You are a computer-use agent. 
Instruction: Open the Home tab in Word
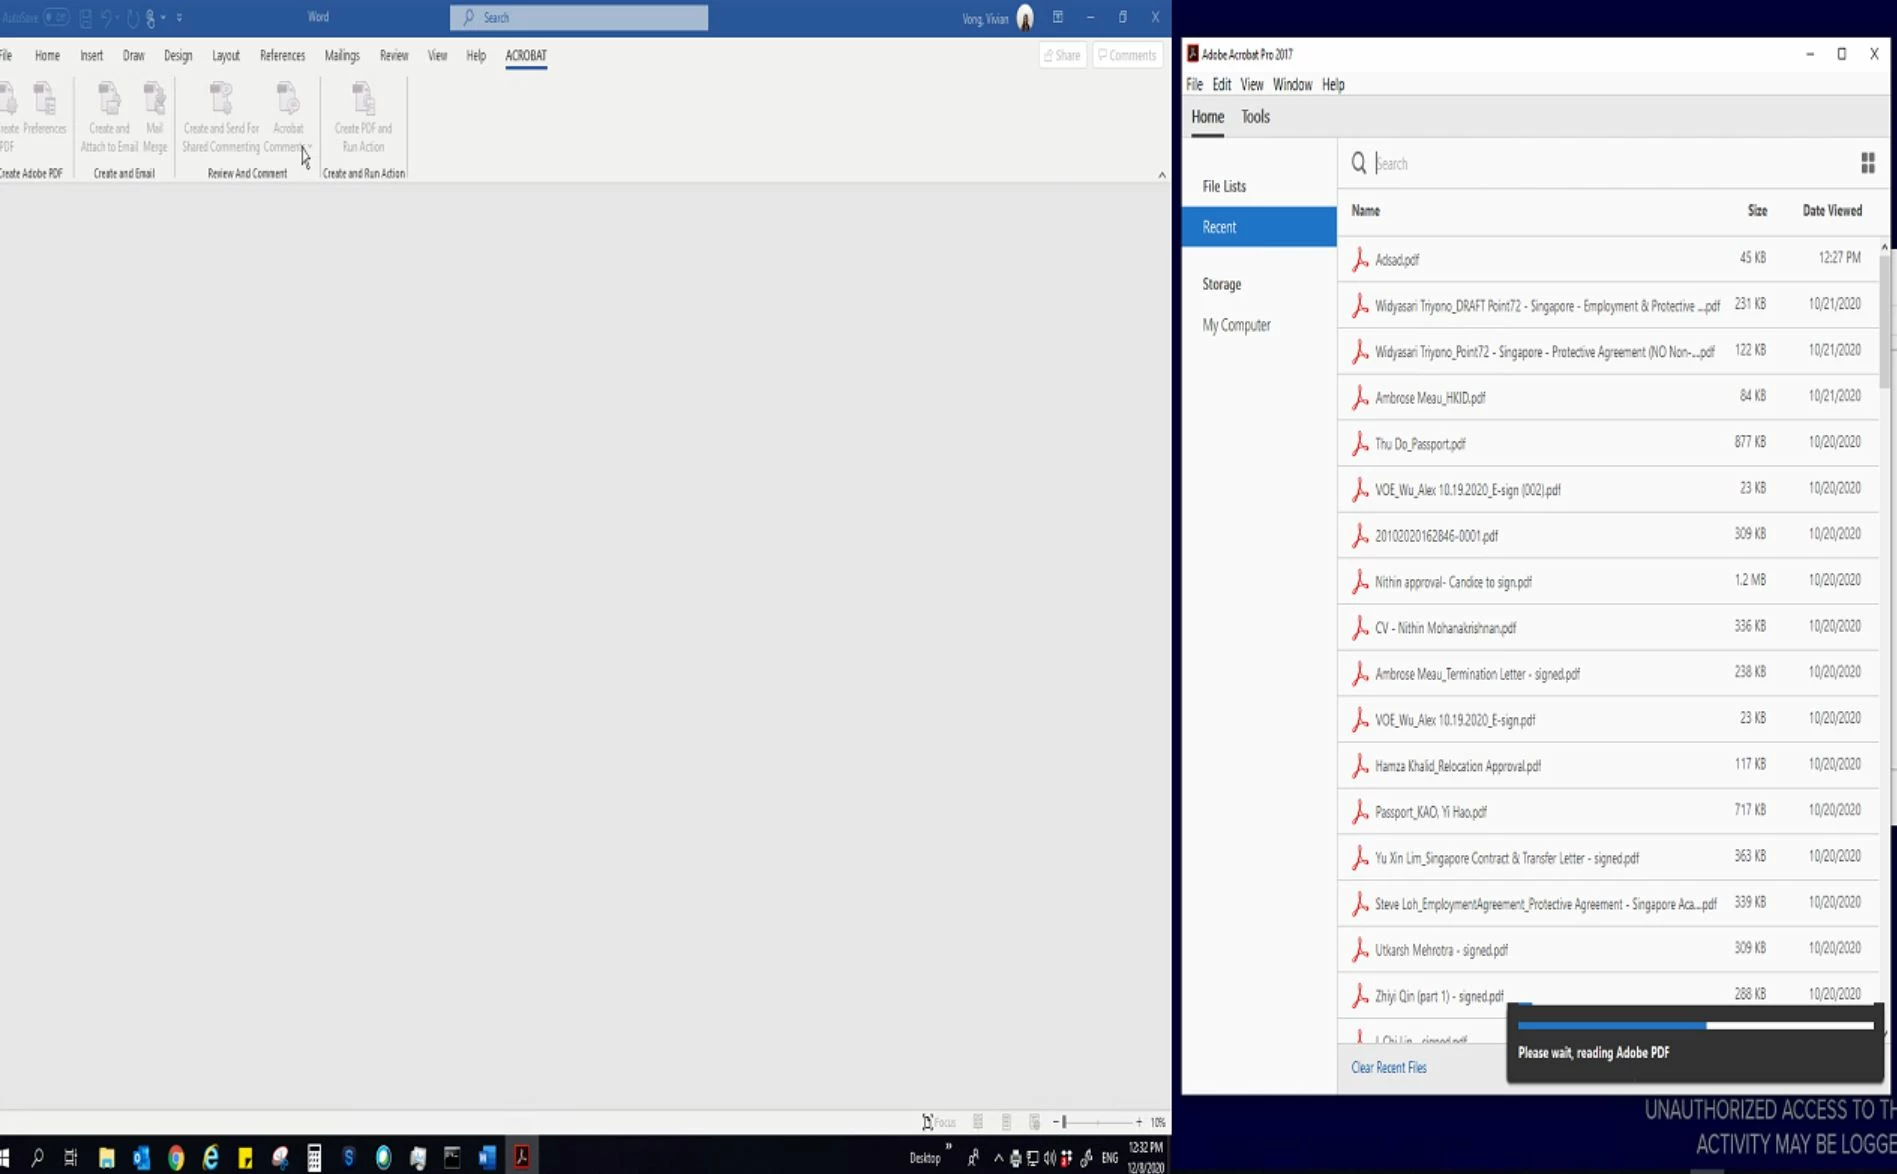pyautogui.click(x=47, y=55)
